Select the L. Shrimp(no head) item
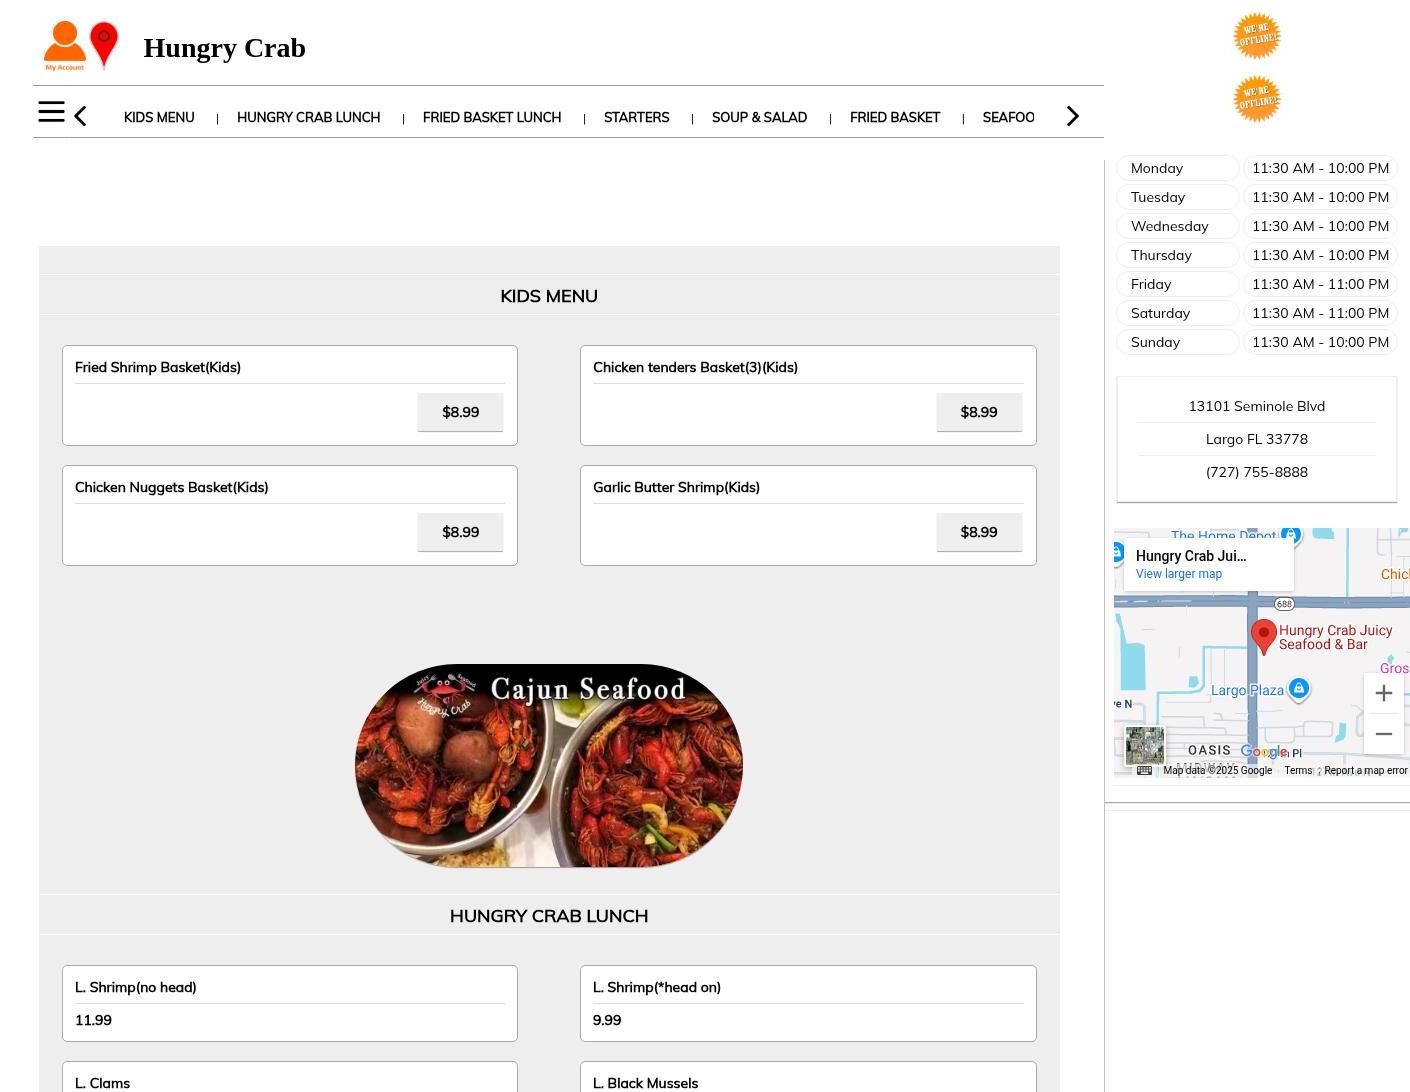This screenshot has height=1092, width=1410. 290,1003
